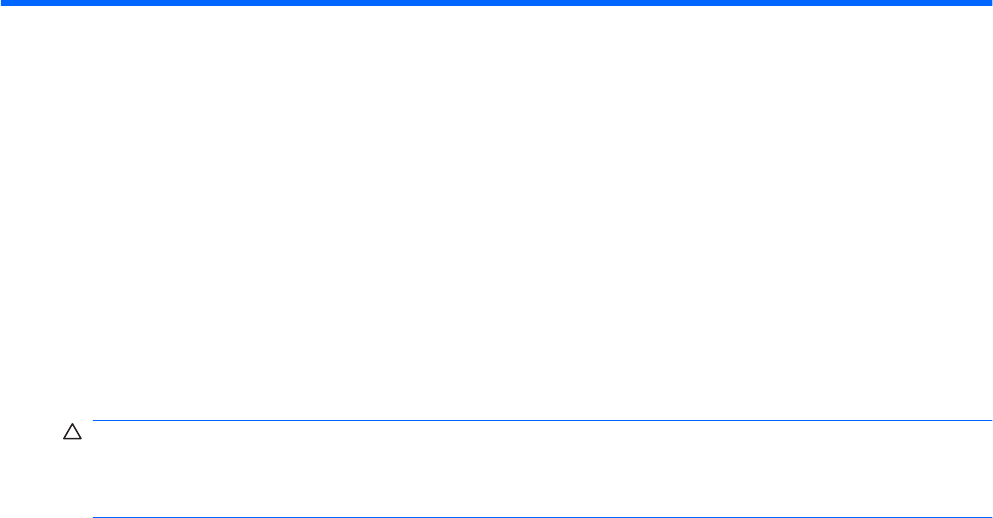The image size is (993, 518).
Task: Click the caution triangle icon
Action: coord(72,432)
